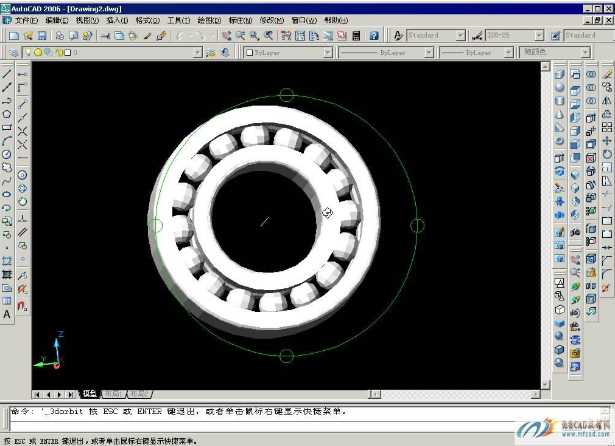This screenshot has width=615, height=446.
Task: Click right orbit handle on green arcball
Action: [x=417, y=225]
